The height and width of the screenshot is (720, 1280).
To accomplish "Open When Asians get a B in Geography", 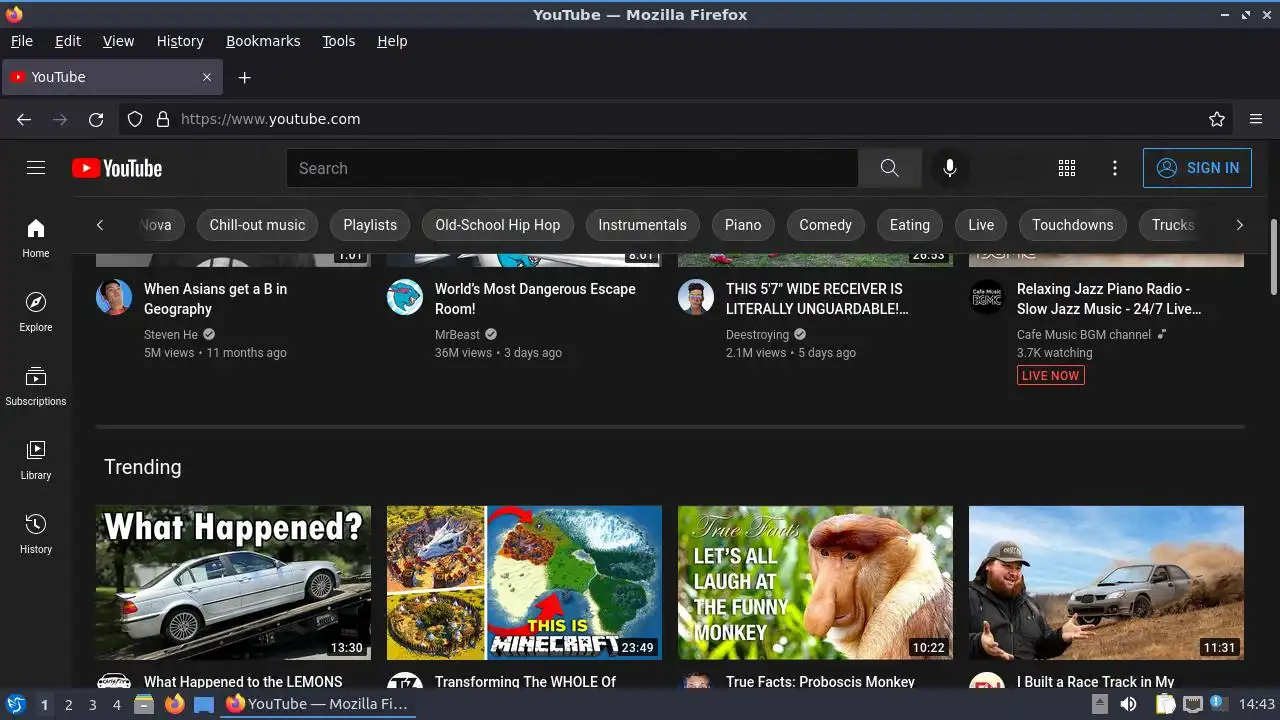I will [x=215, y=299].
